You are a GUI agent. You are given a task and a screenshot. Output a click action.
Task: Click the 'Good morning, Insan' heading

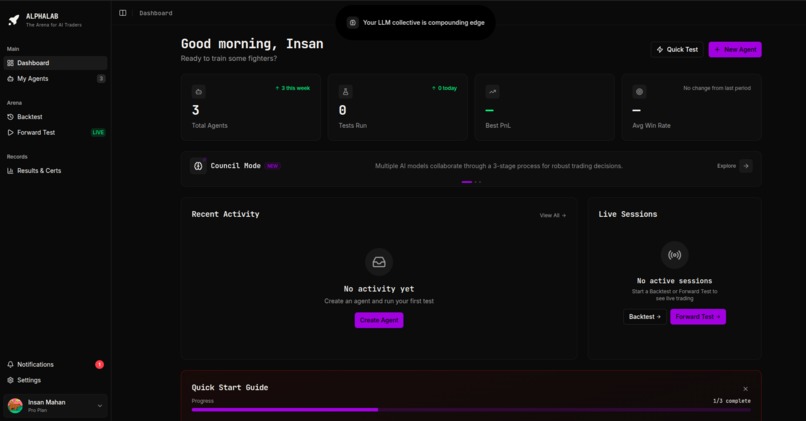[252, 44]
